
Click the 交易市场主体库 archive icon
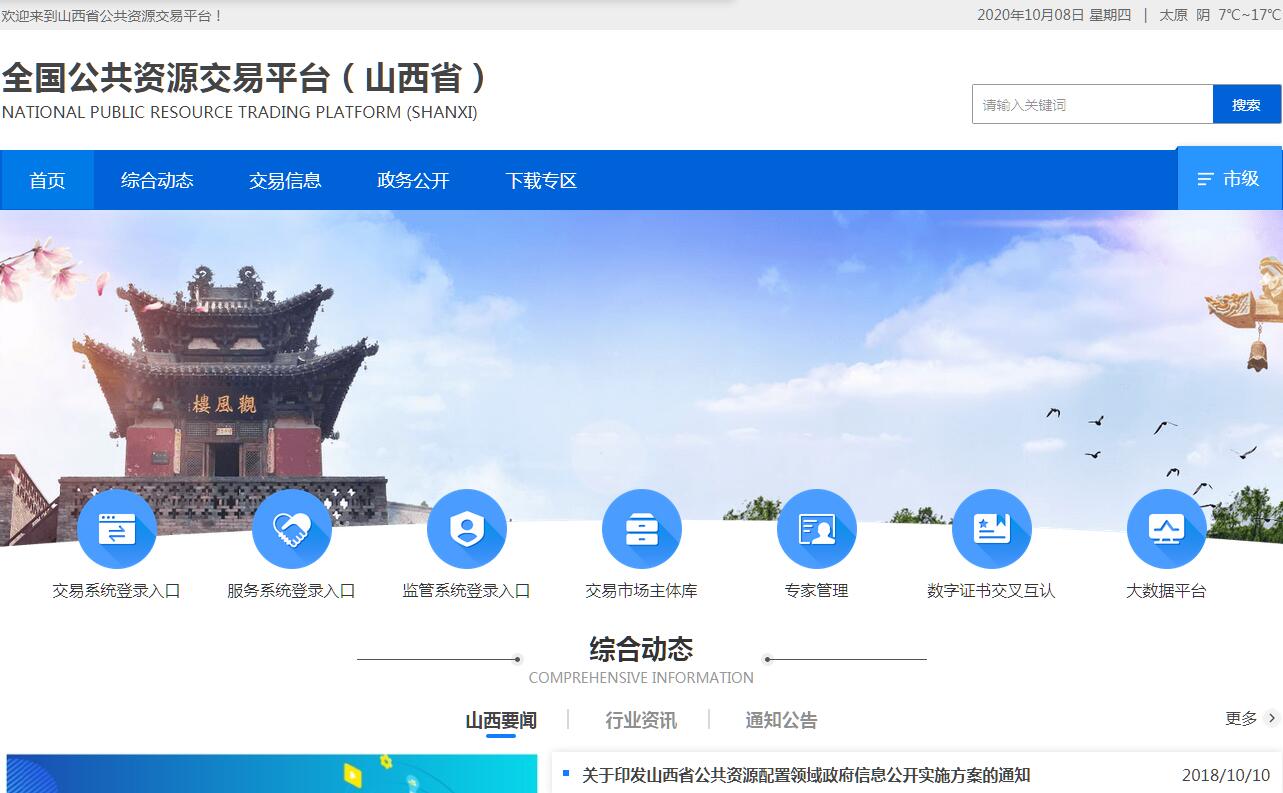(641, 529)
